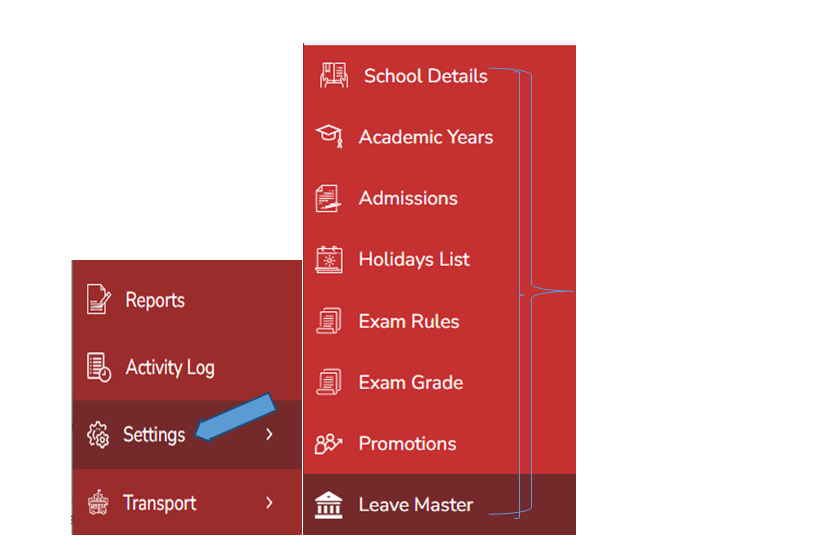Open the Reports menu item
Screen dimensions: 829x547
click(x=187, y=300)
